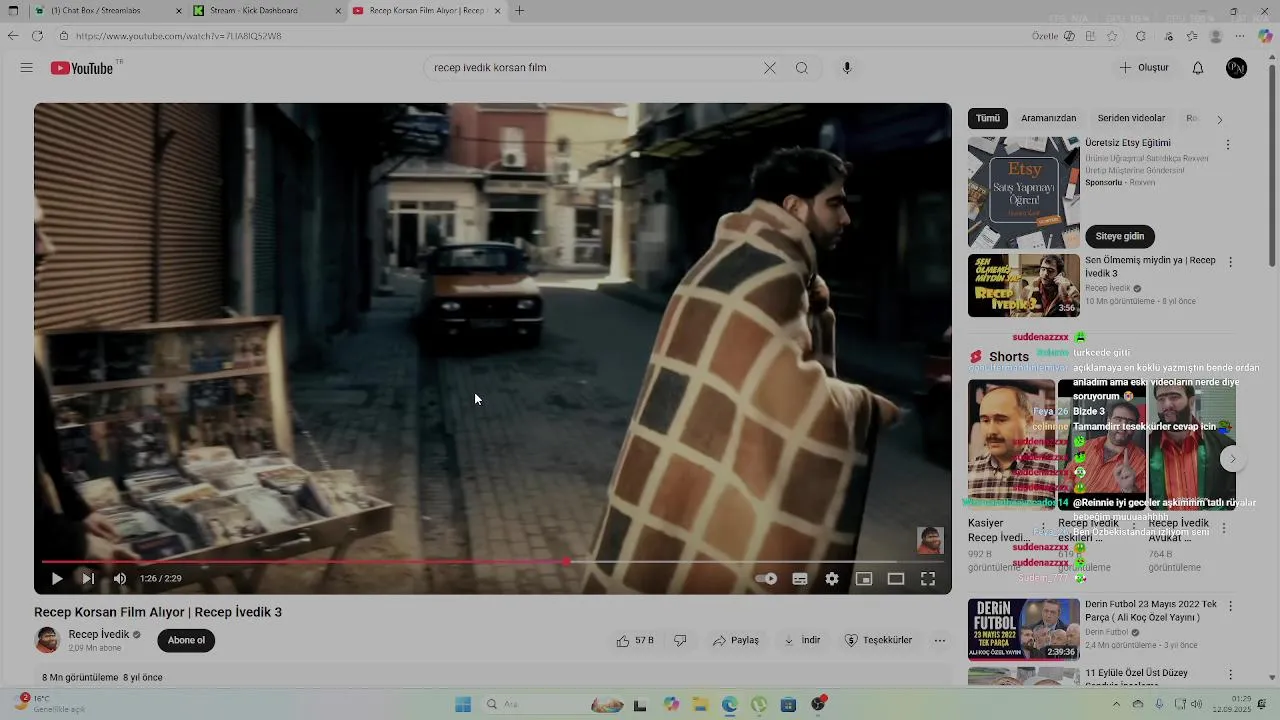Viewport: 1280px width, 720px height.
Task: Mute the video volume
Action: pos(120,578)
